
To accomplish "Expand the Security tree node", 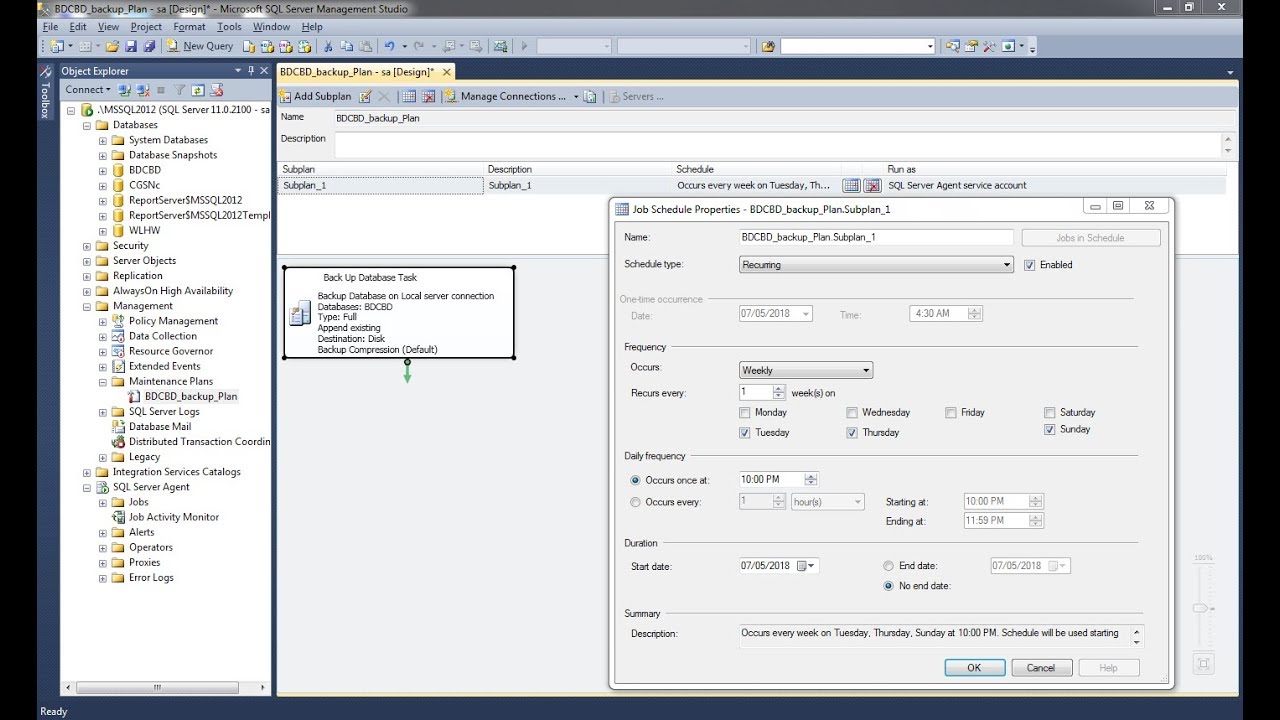I will click(87, 246).
